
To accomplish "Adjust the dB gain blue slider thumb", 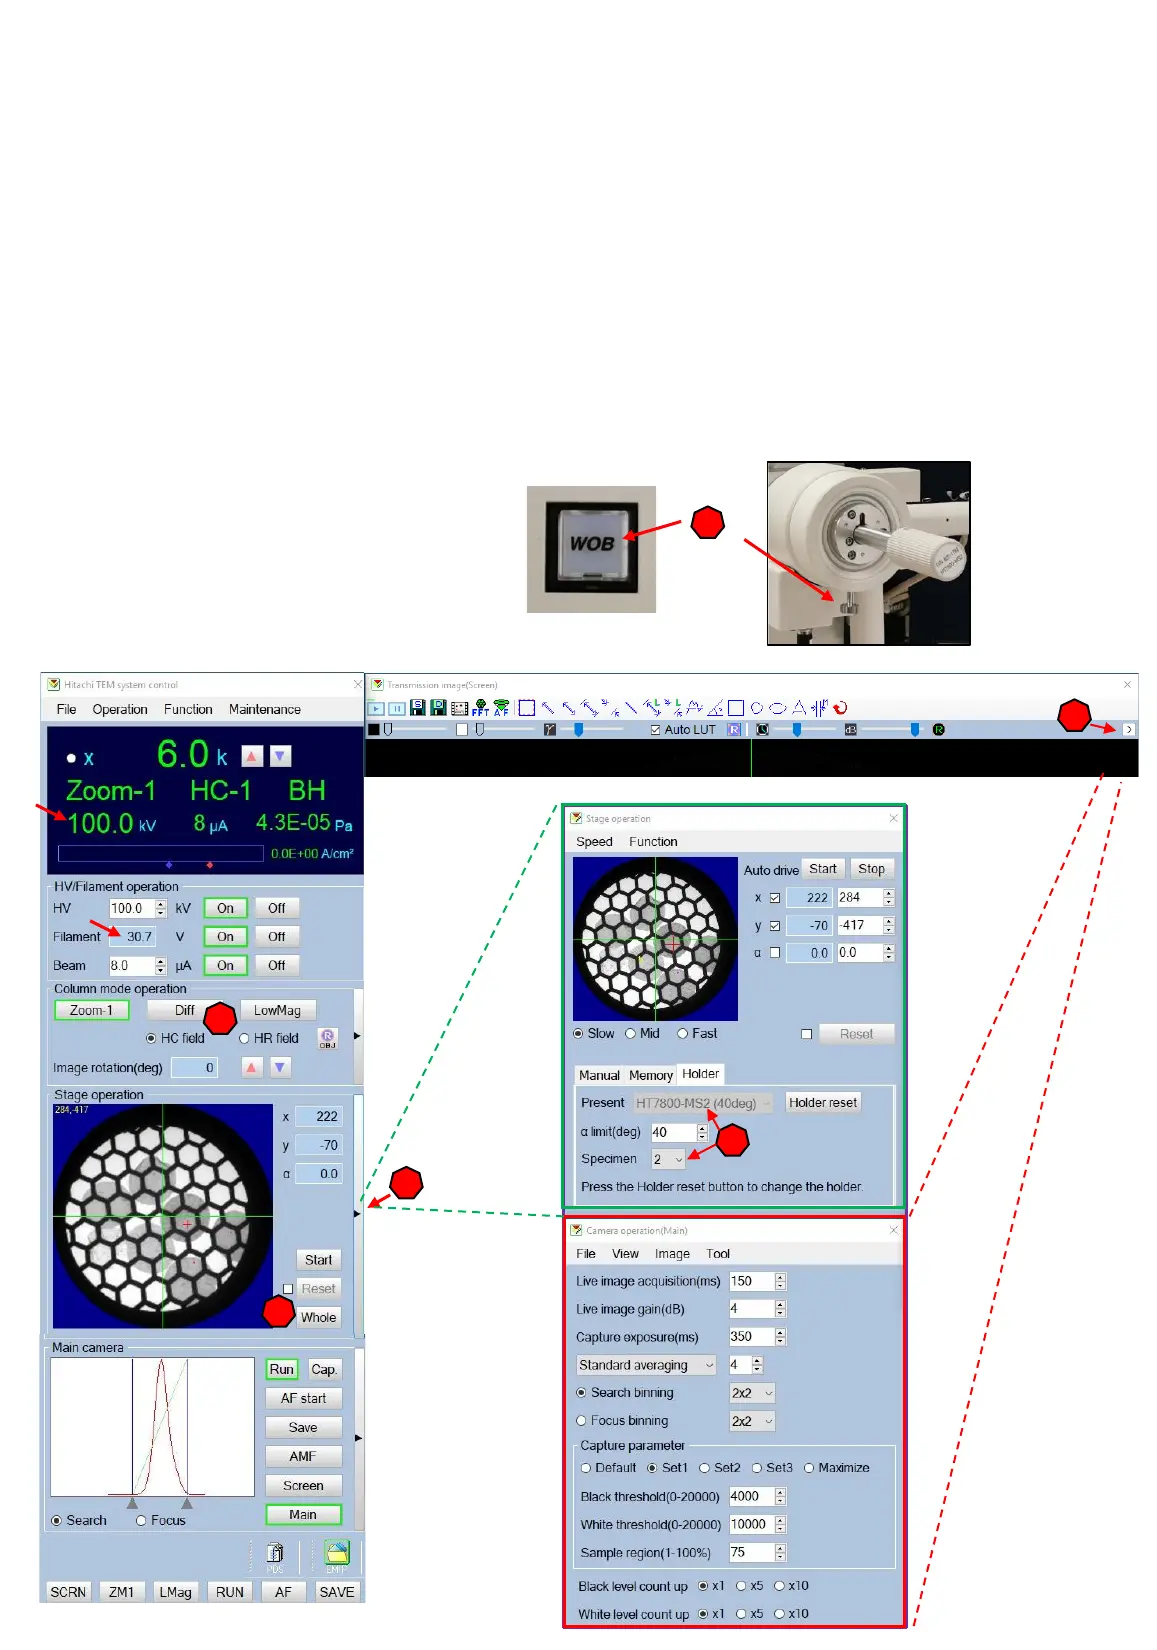I will [x=914, y=729].
